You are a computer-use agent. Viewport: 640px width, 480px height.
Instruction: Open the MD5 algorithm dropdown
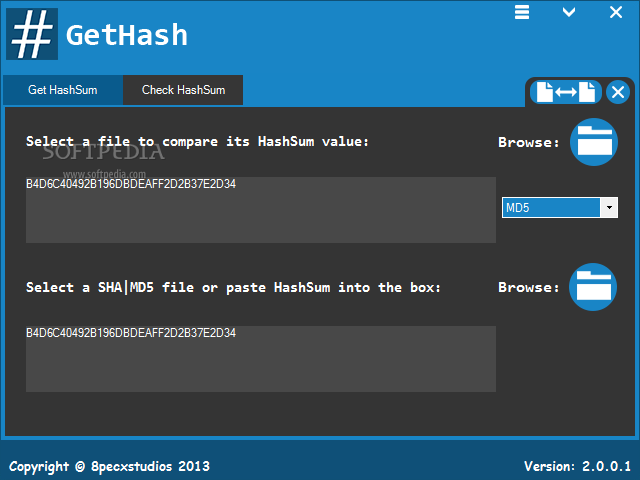pyautogui.click(x=560, y=208)
